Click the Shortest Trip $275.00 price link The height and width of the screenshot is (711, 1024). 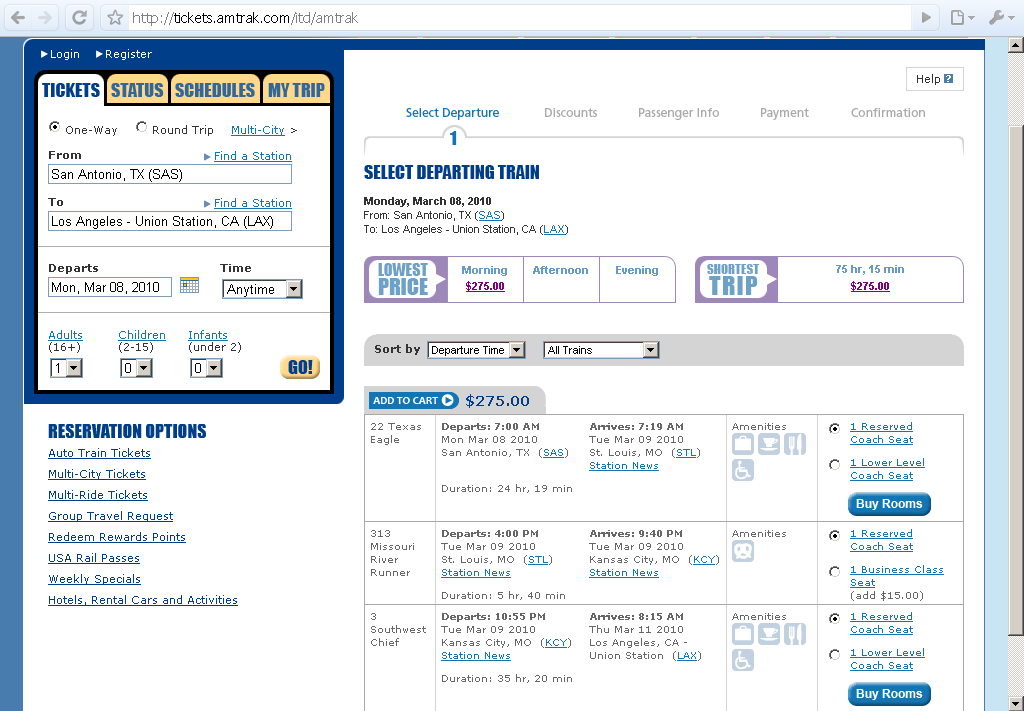(870, 286)
